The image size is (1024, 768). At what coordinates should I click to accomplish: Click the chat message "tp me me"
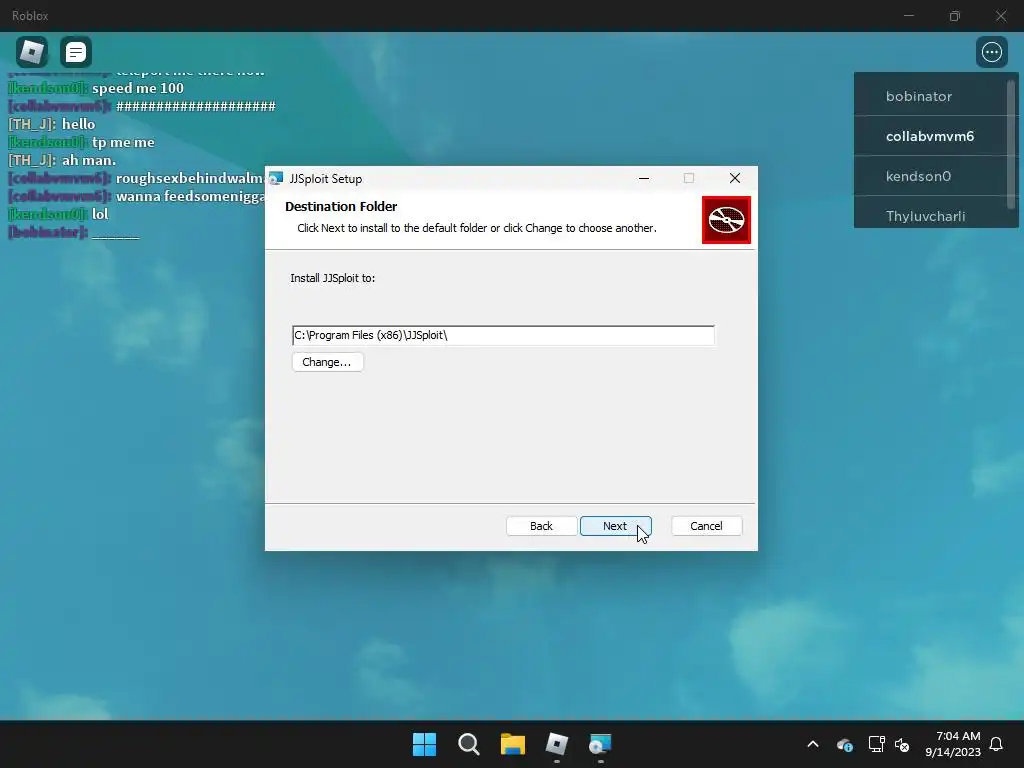(123, 142)
